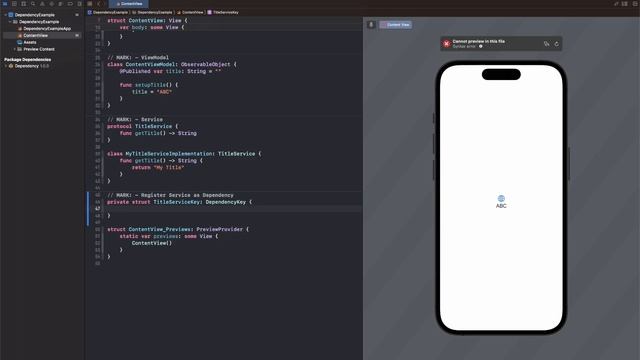The image size is (640, 360).
Task: Open the Issue navigator warning icon
Action: click(42, 4)
